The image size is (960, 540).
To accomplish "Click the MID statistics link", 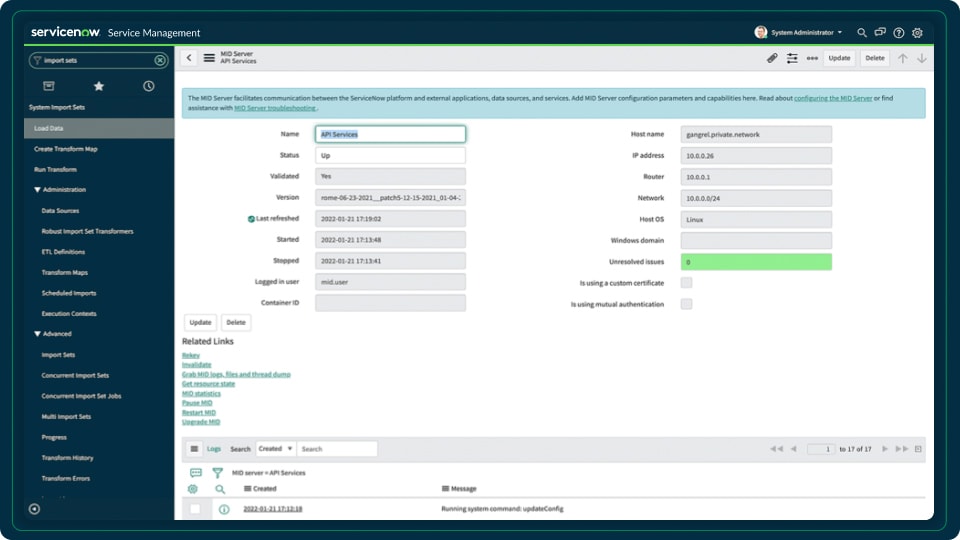I will 201,394.
